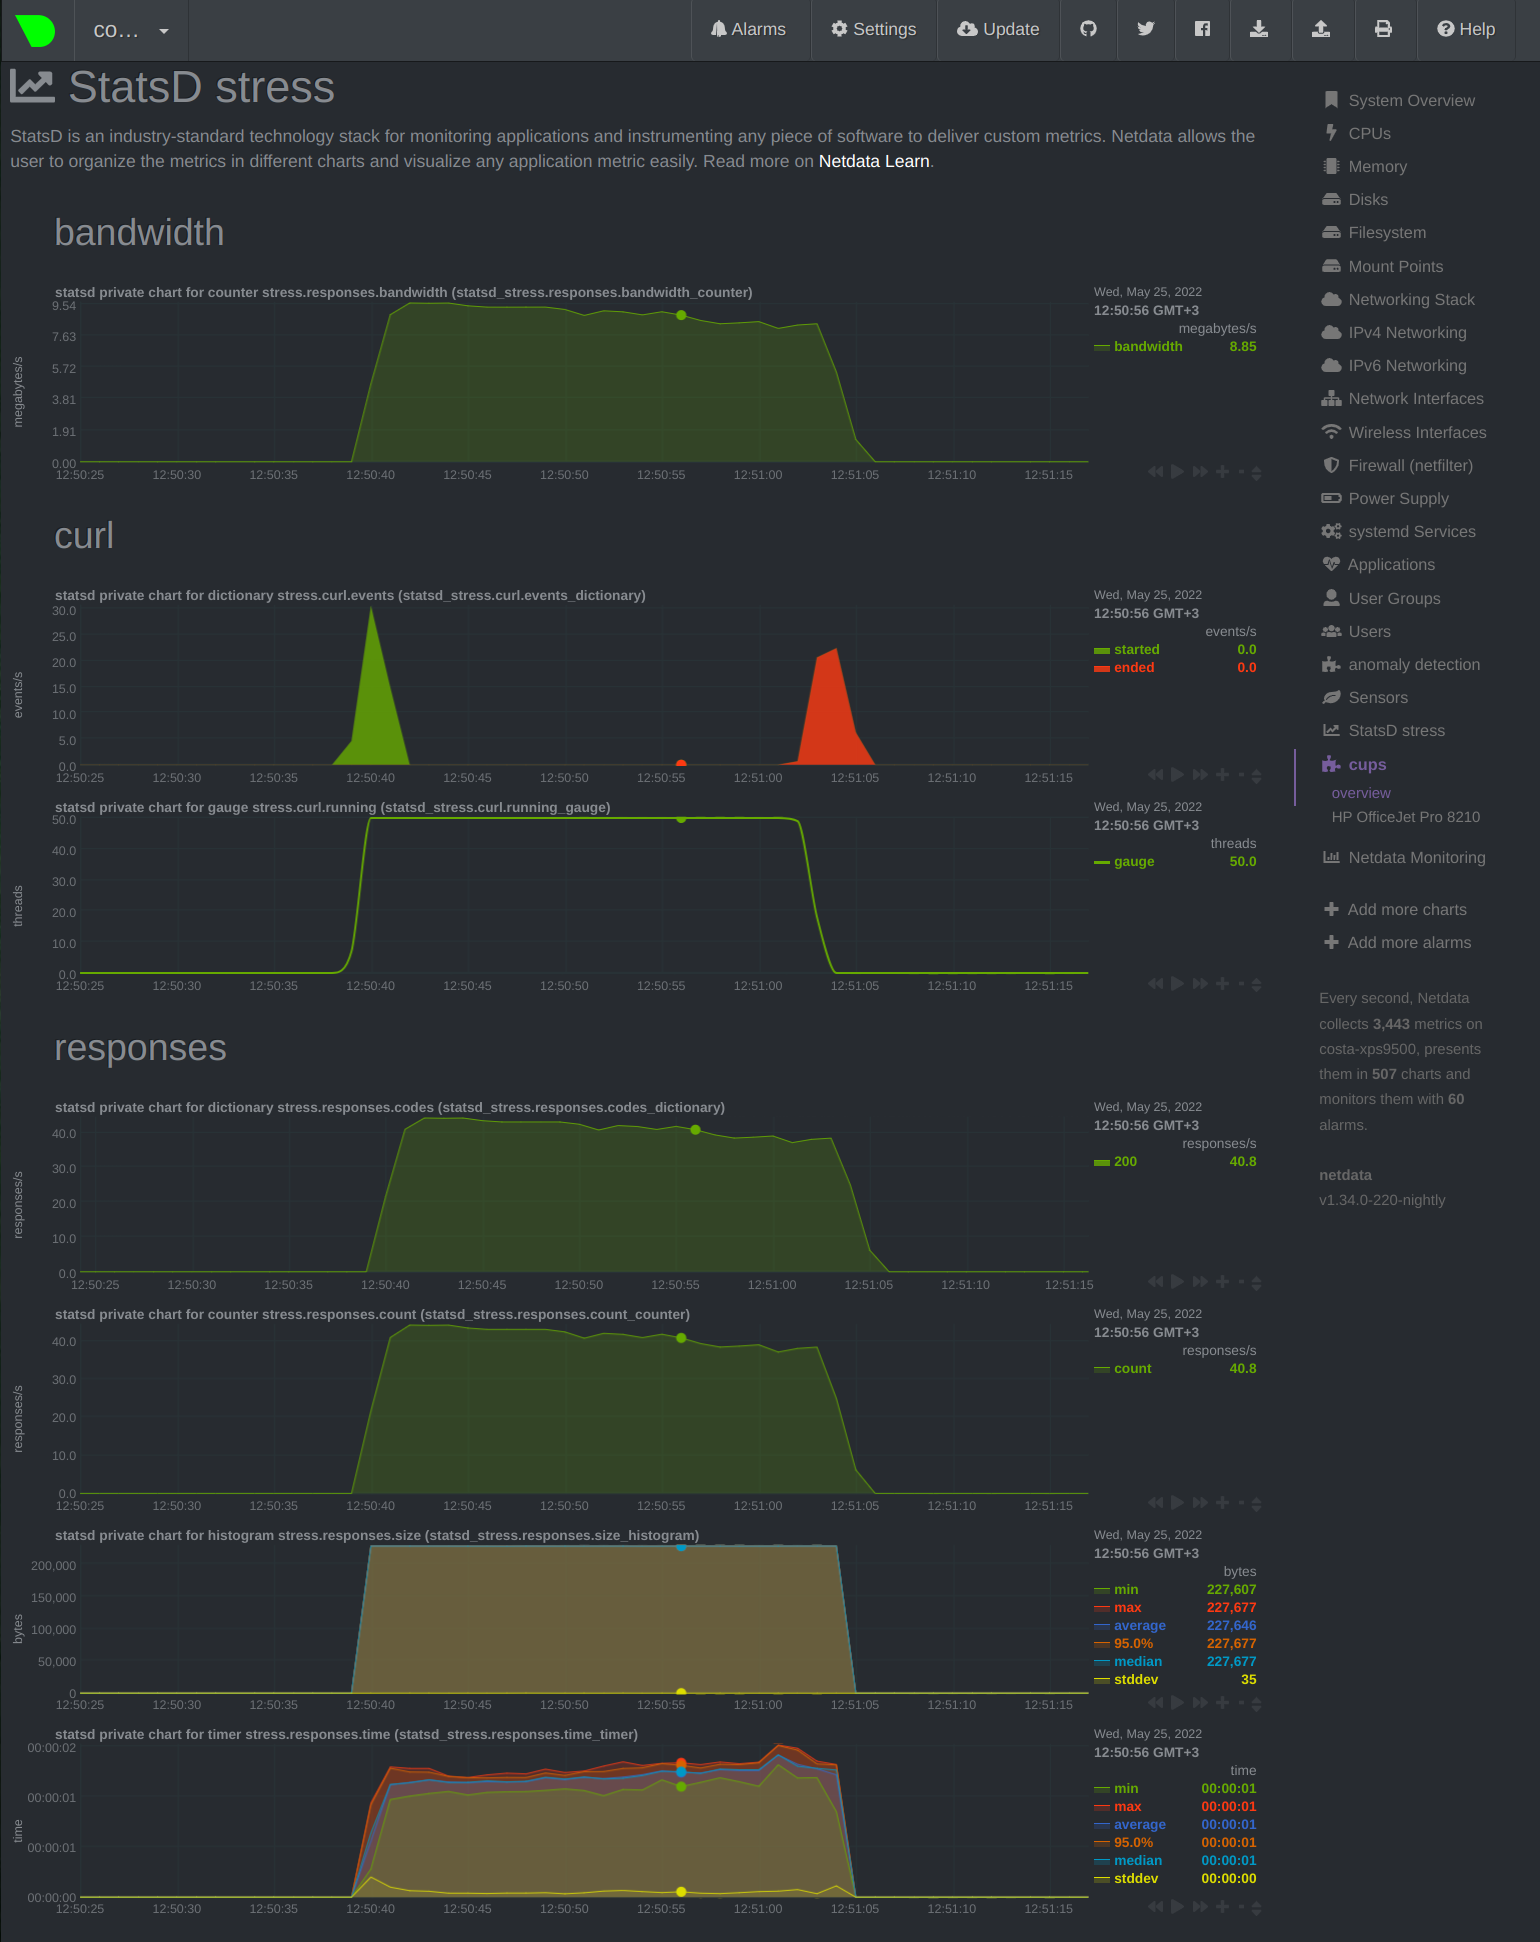Open the GitHub icon in the top bar
This screenshot has width=1540, height=1942.
[1088, 29]
